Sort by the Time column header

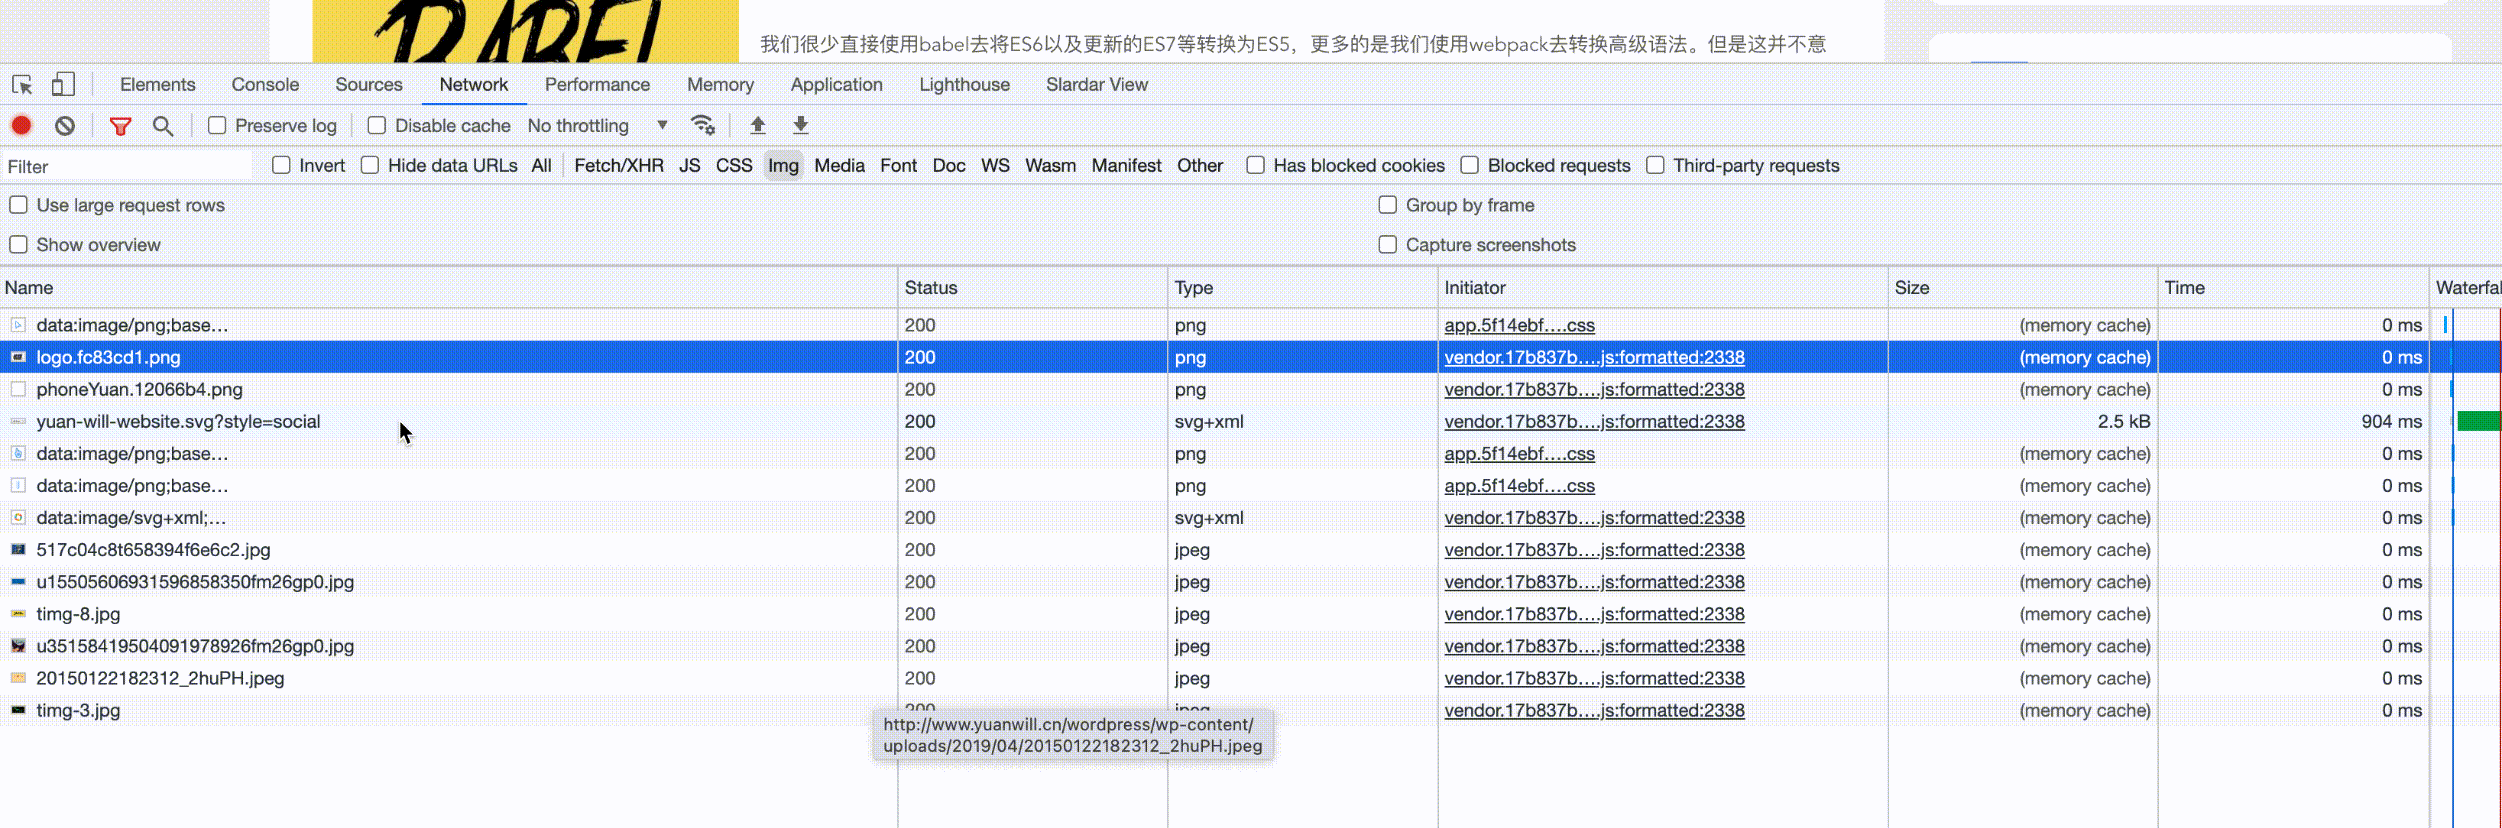2293,288
